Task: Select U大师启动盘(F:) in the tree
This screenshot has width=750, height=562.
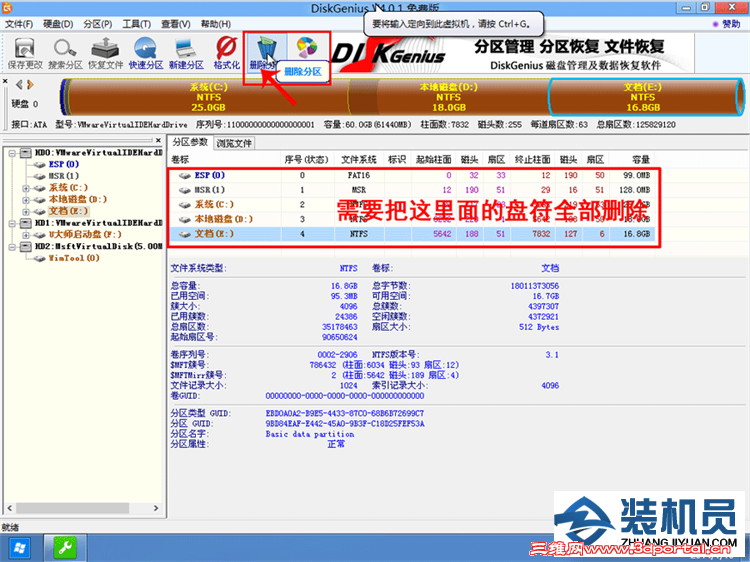Action: pyautogui.click(x=85, y=234)
